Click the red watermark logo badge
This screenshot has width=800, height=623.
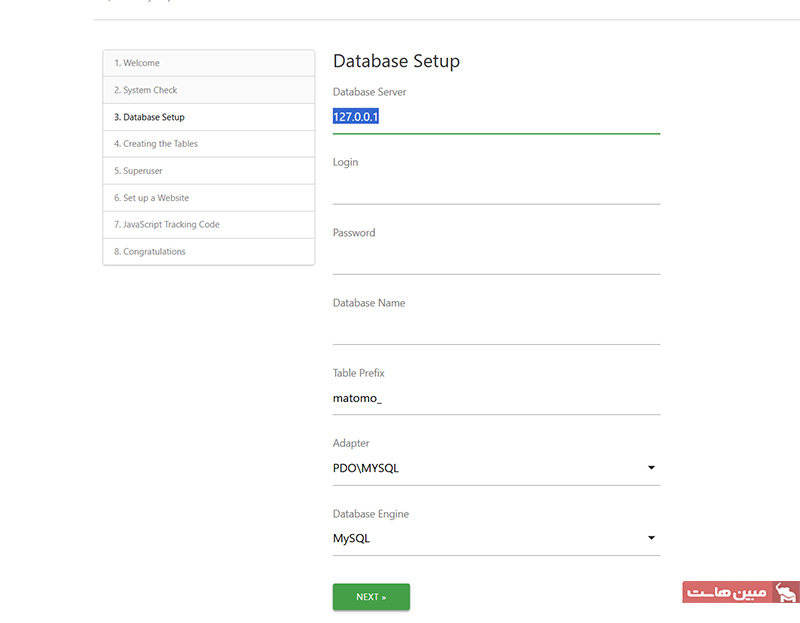click(740, 593)
